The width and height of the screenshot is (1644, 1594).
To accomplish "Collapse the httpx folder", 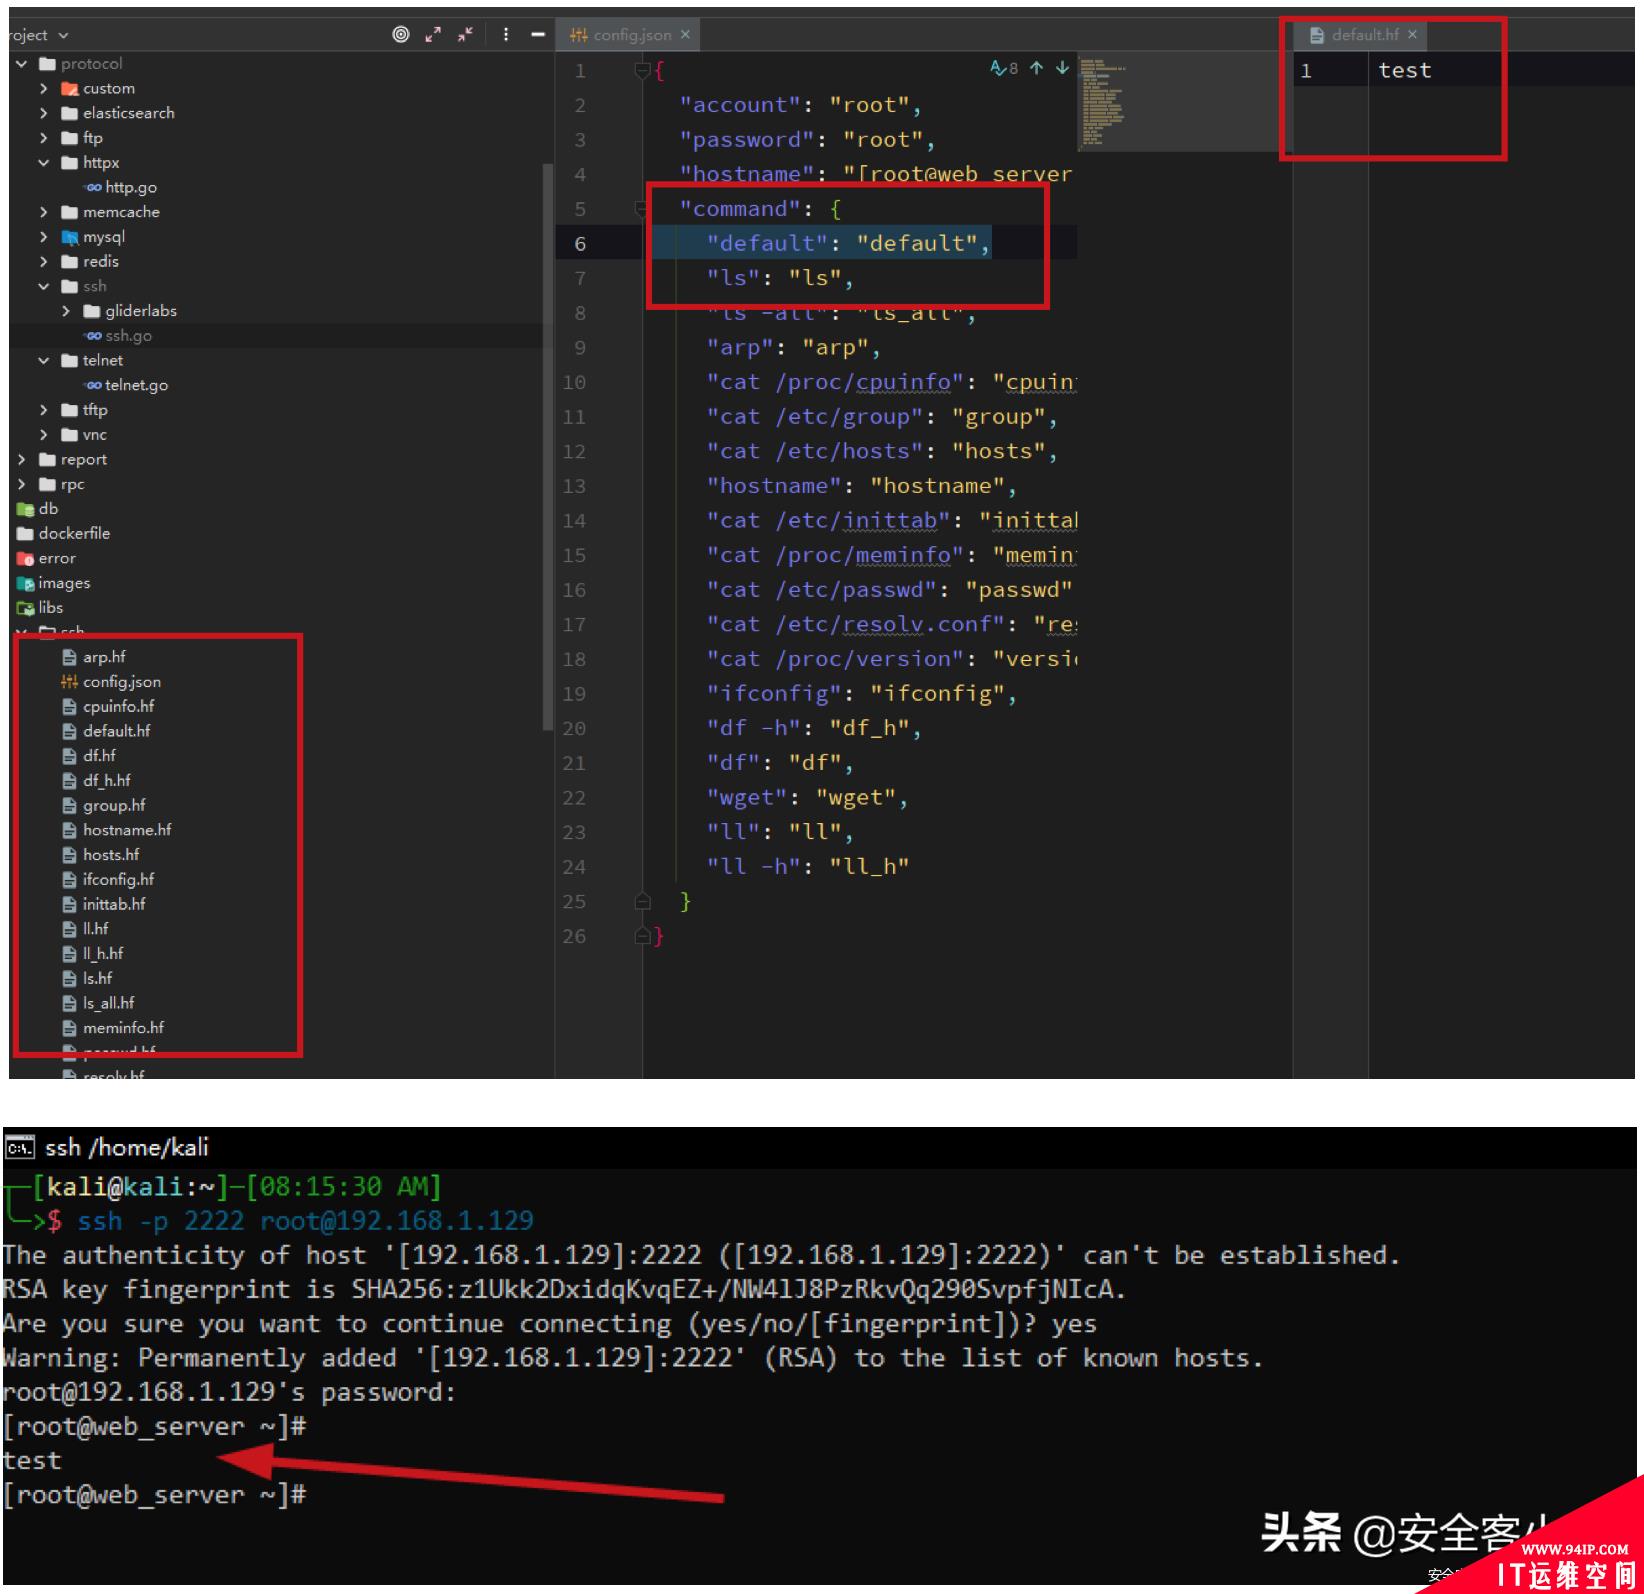I will click(44, 162).
